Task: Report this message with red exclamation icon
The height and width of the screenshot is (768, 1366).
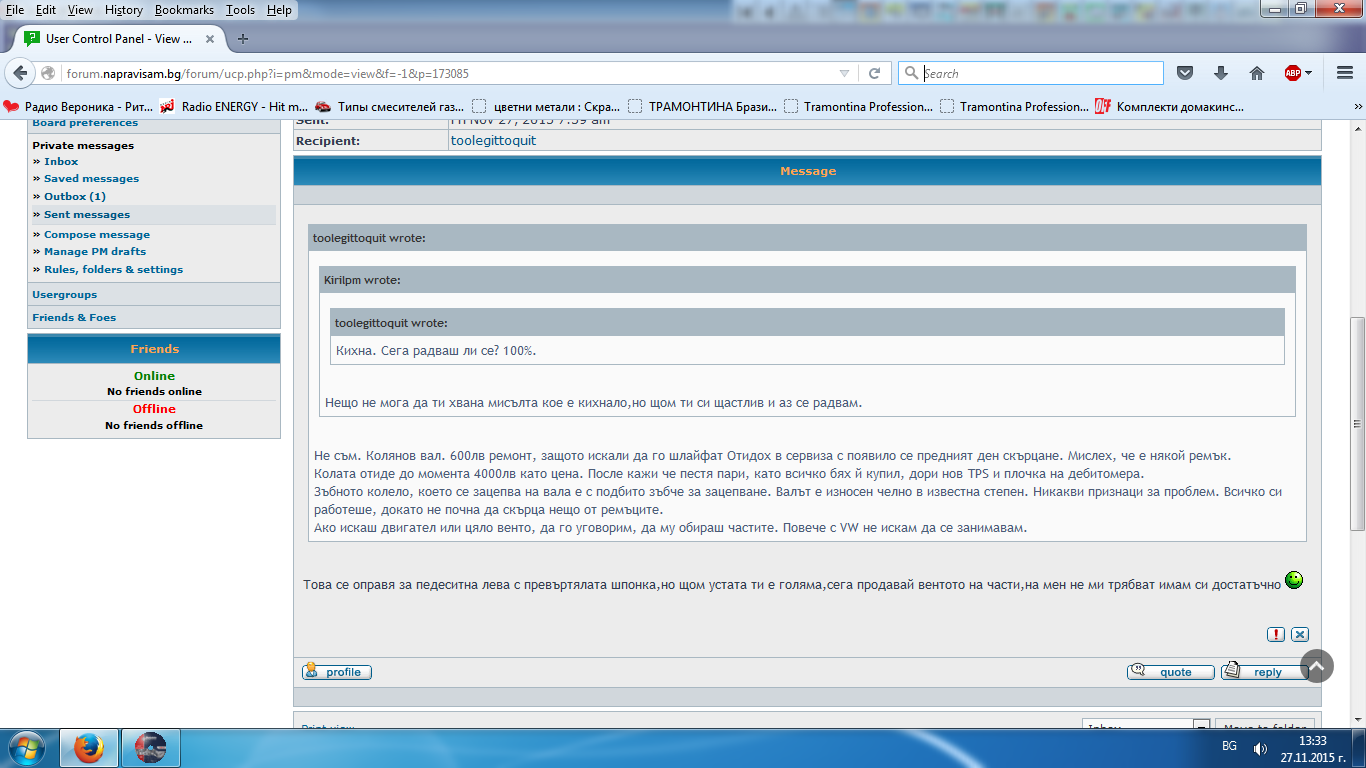Action: coord(1276,634)
